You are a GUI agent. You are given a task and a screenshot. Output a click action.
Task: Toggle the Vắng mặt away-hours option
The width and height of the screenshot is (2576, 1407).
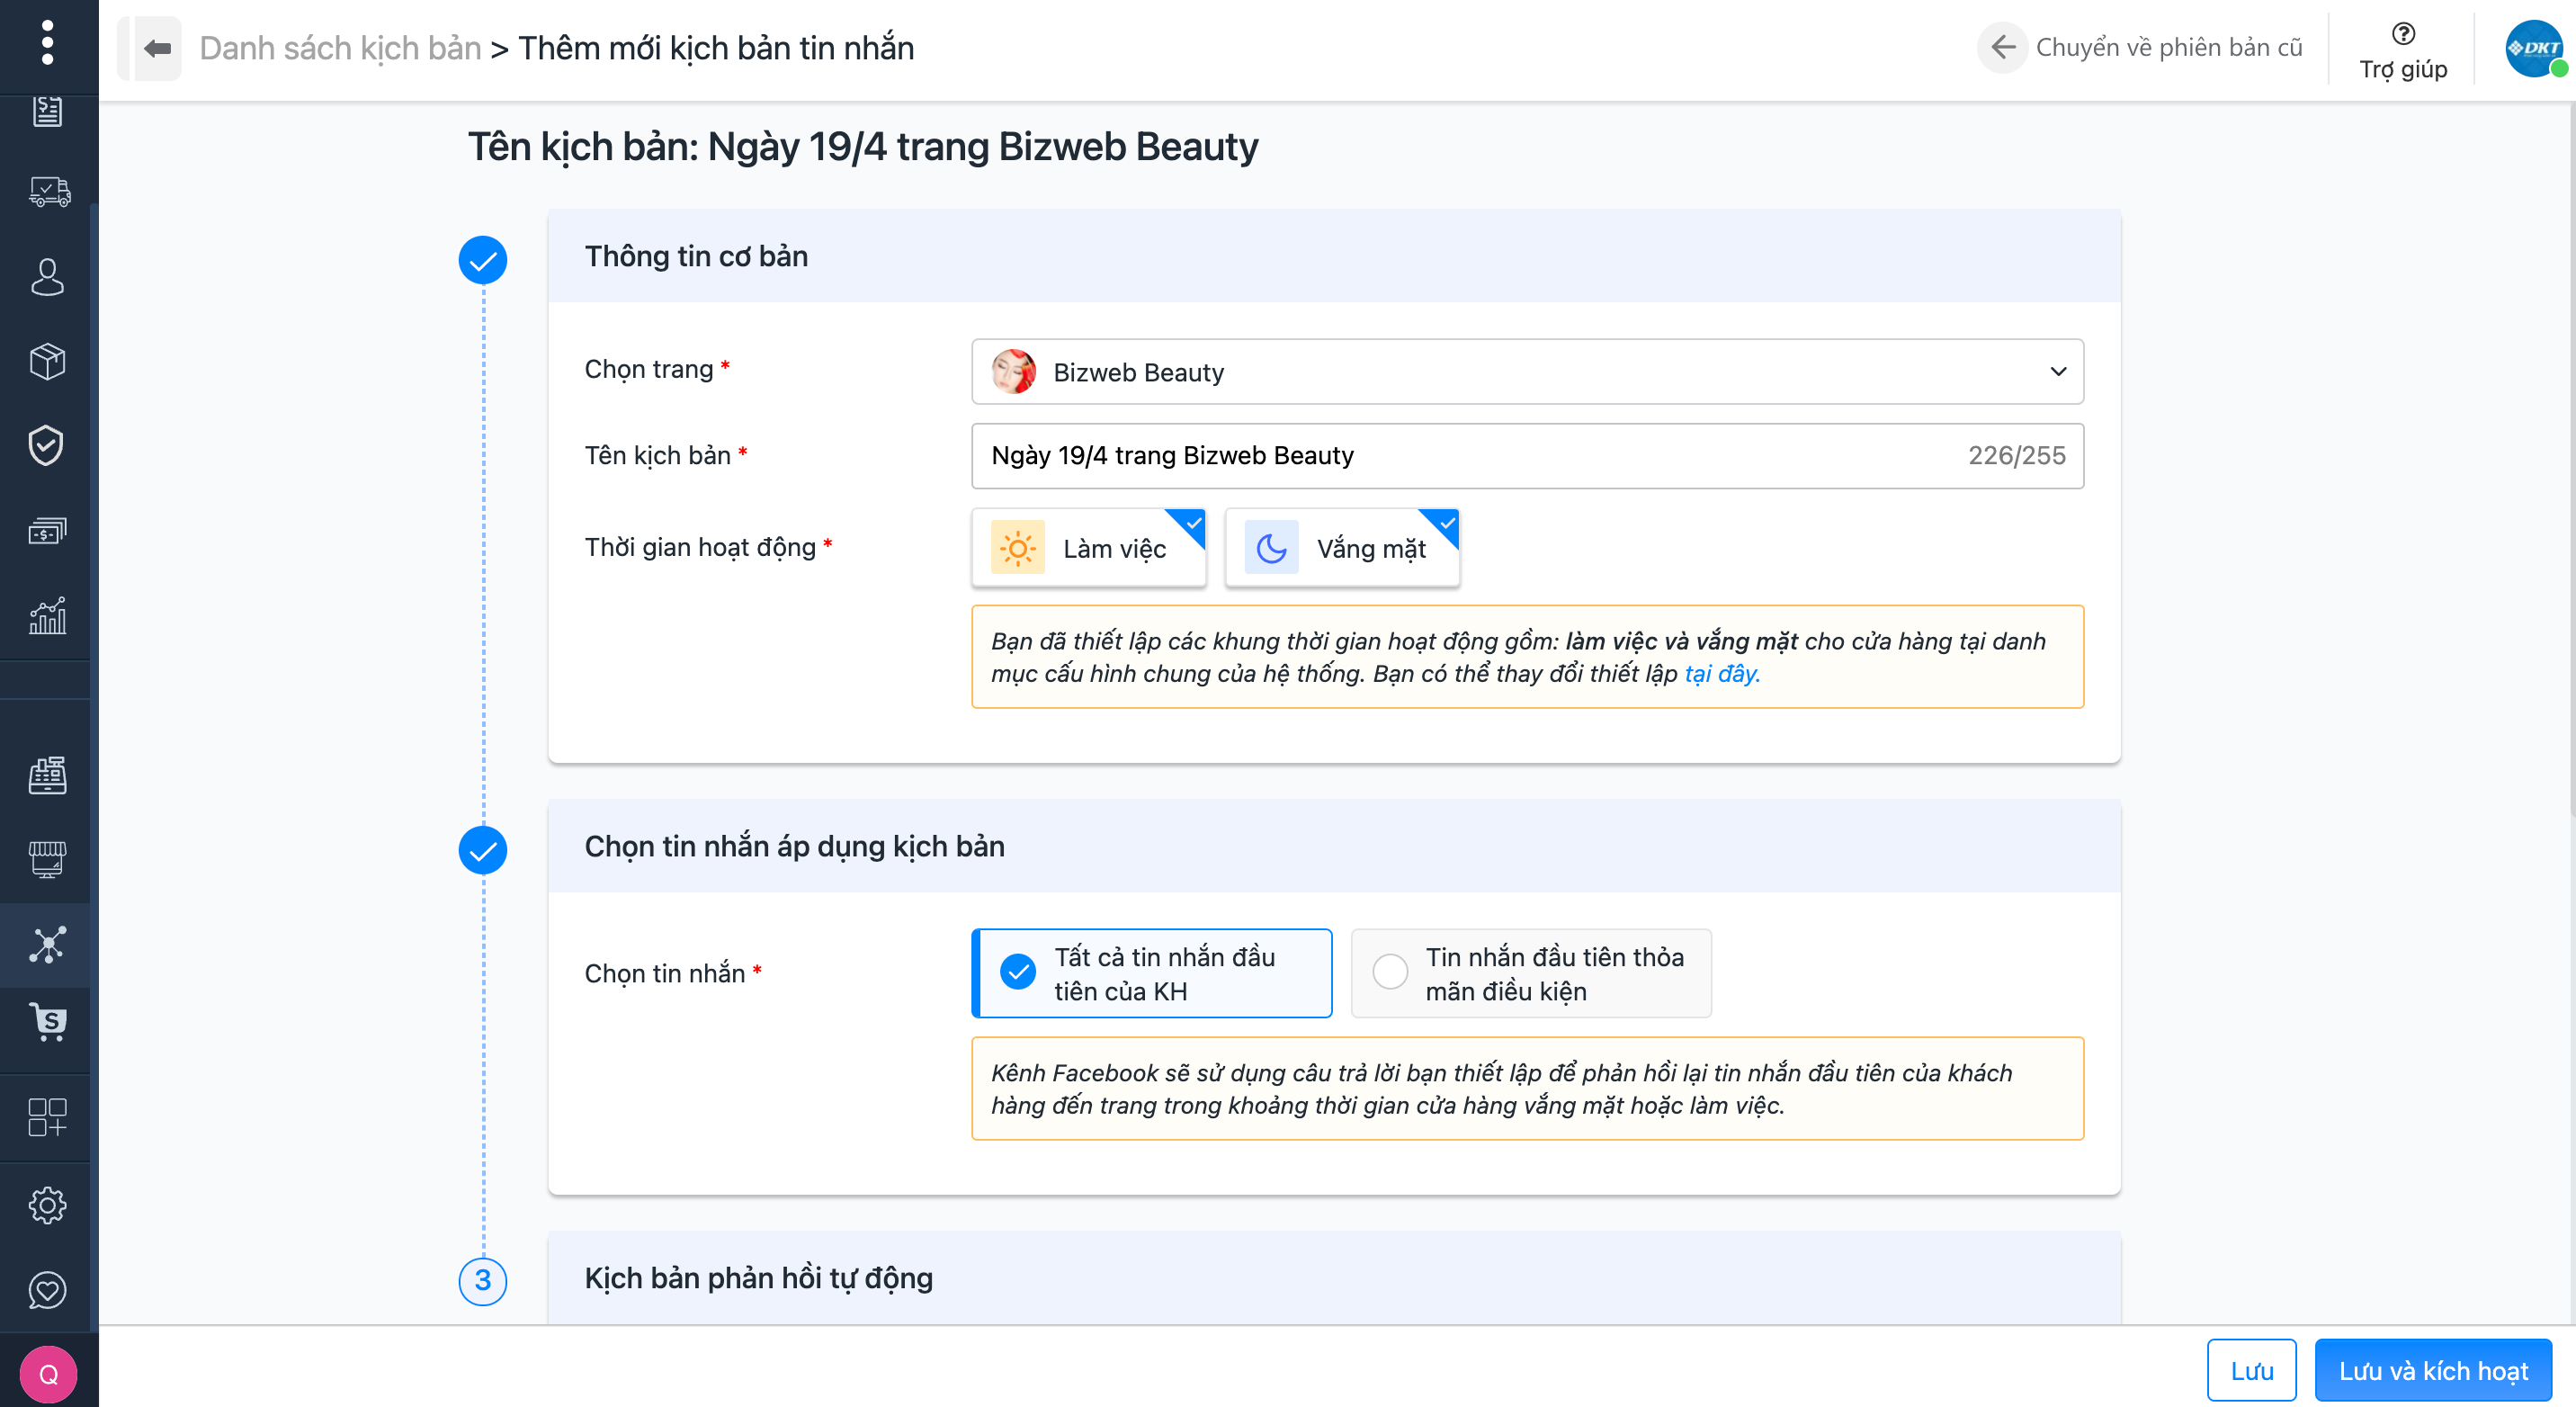(x=1341, y=548)
